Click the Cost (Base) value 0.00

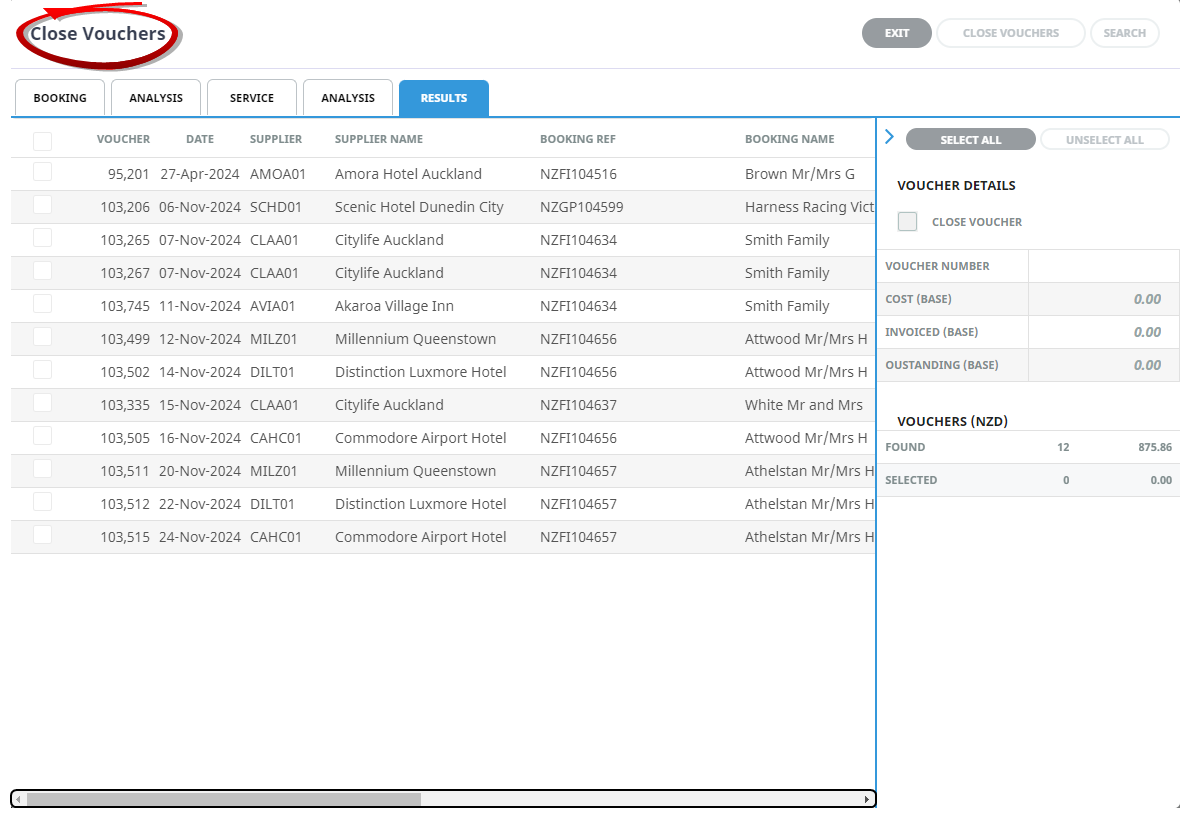1147,299
